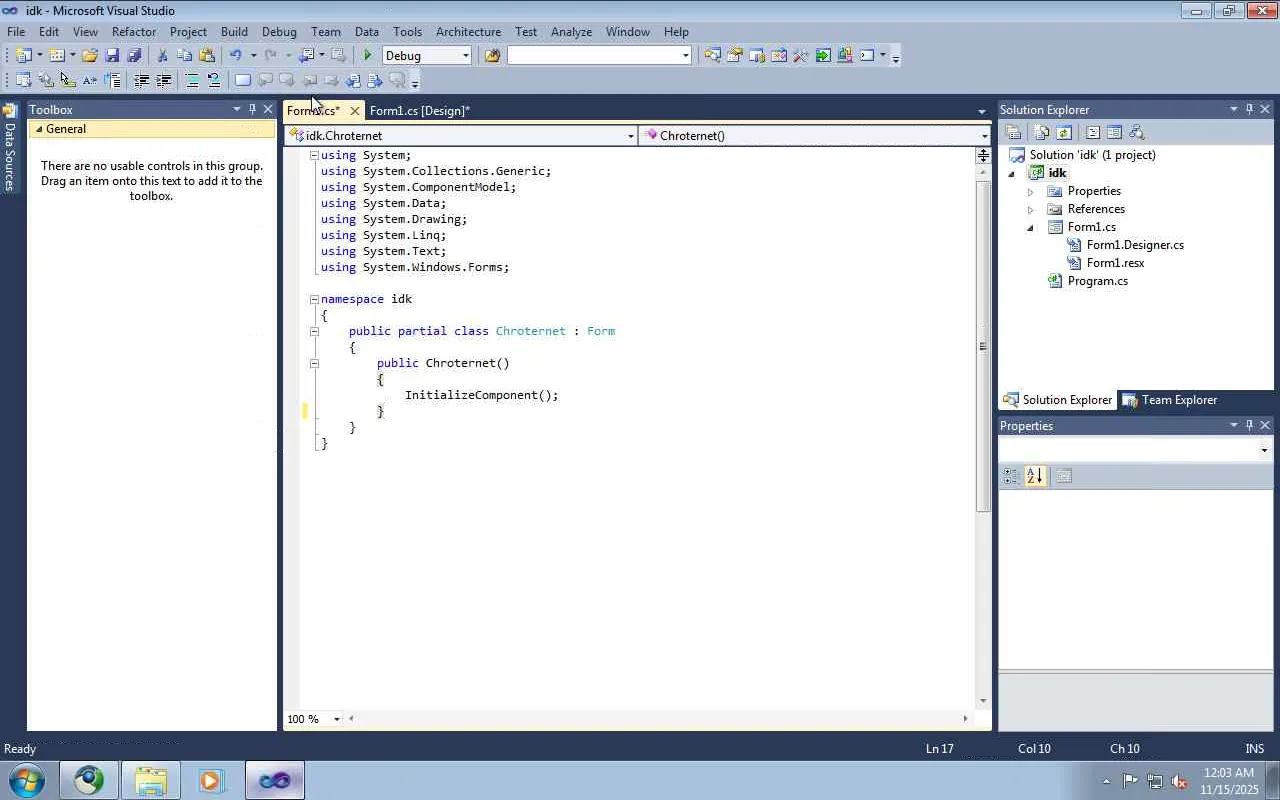Select Program.cs in Solution Explorer

click(1097, 281)
